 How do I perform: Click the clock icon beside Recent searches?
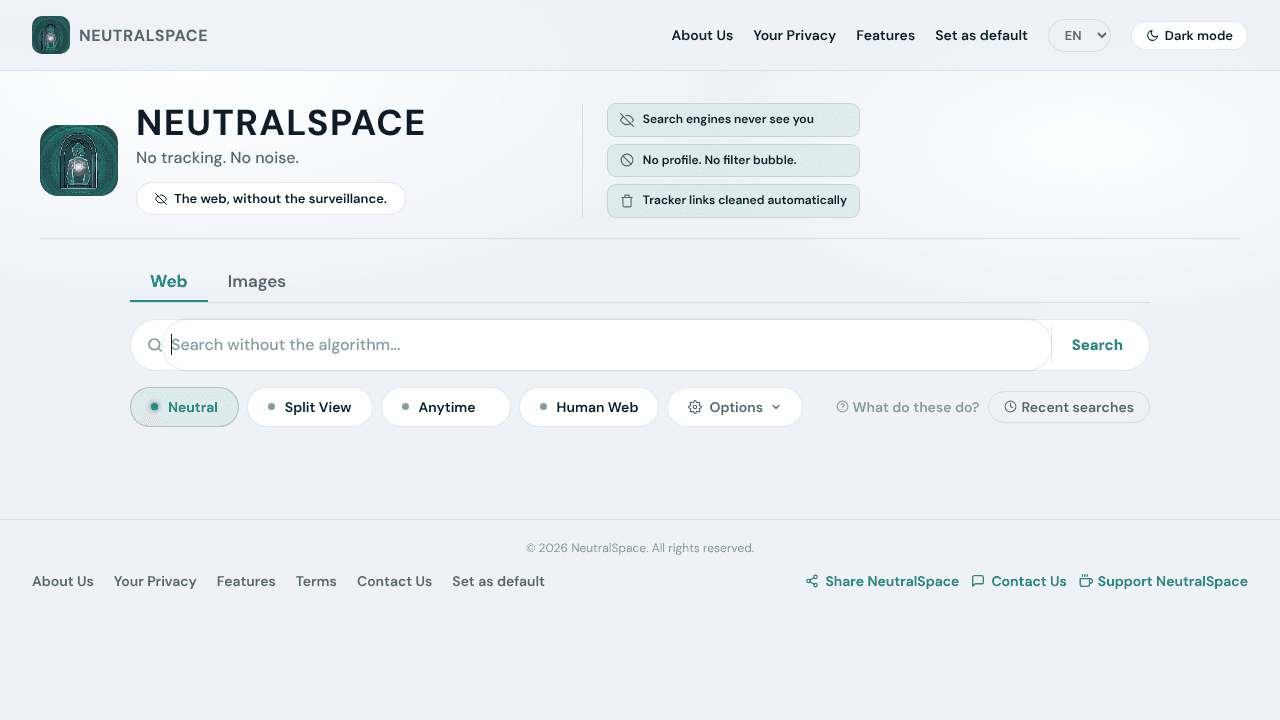pos(1010,407)
